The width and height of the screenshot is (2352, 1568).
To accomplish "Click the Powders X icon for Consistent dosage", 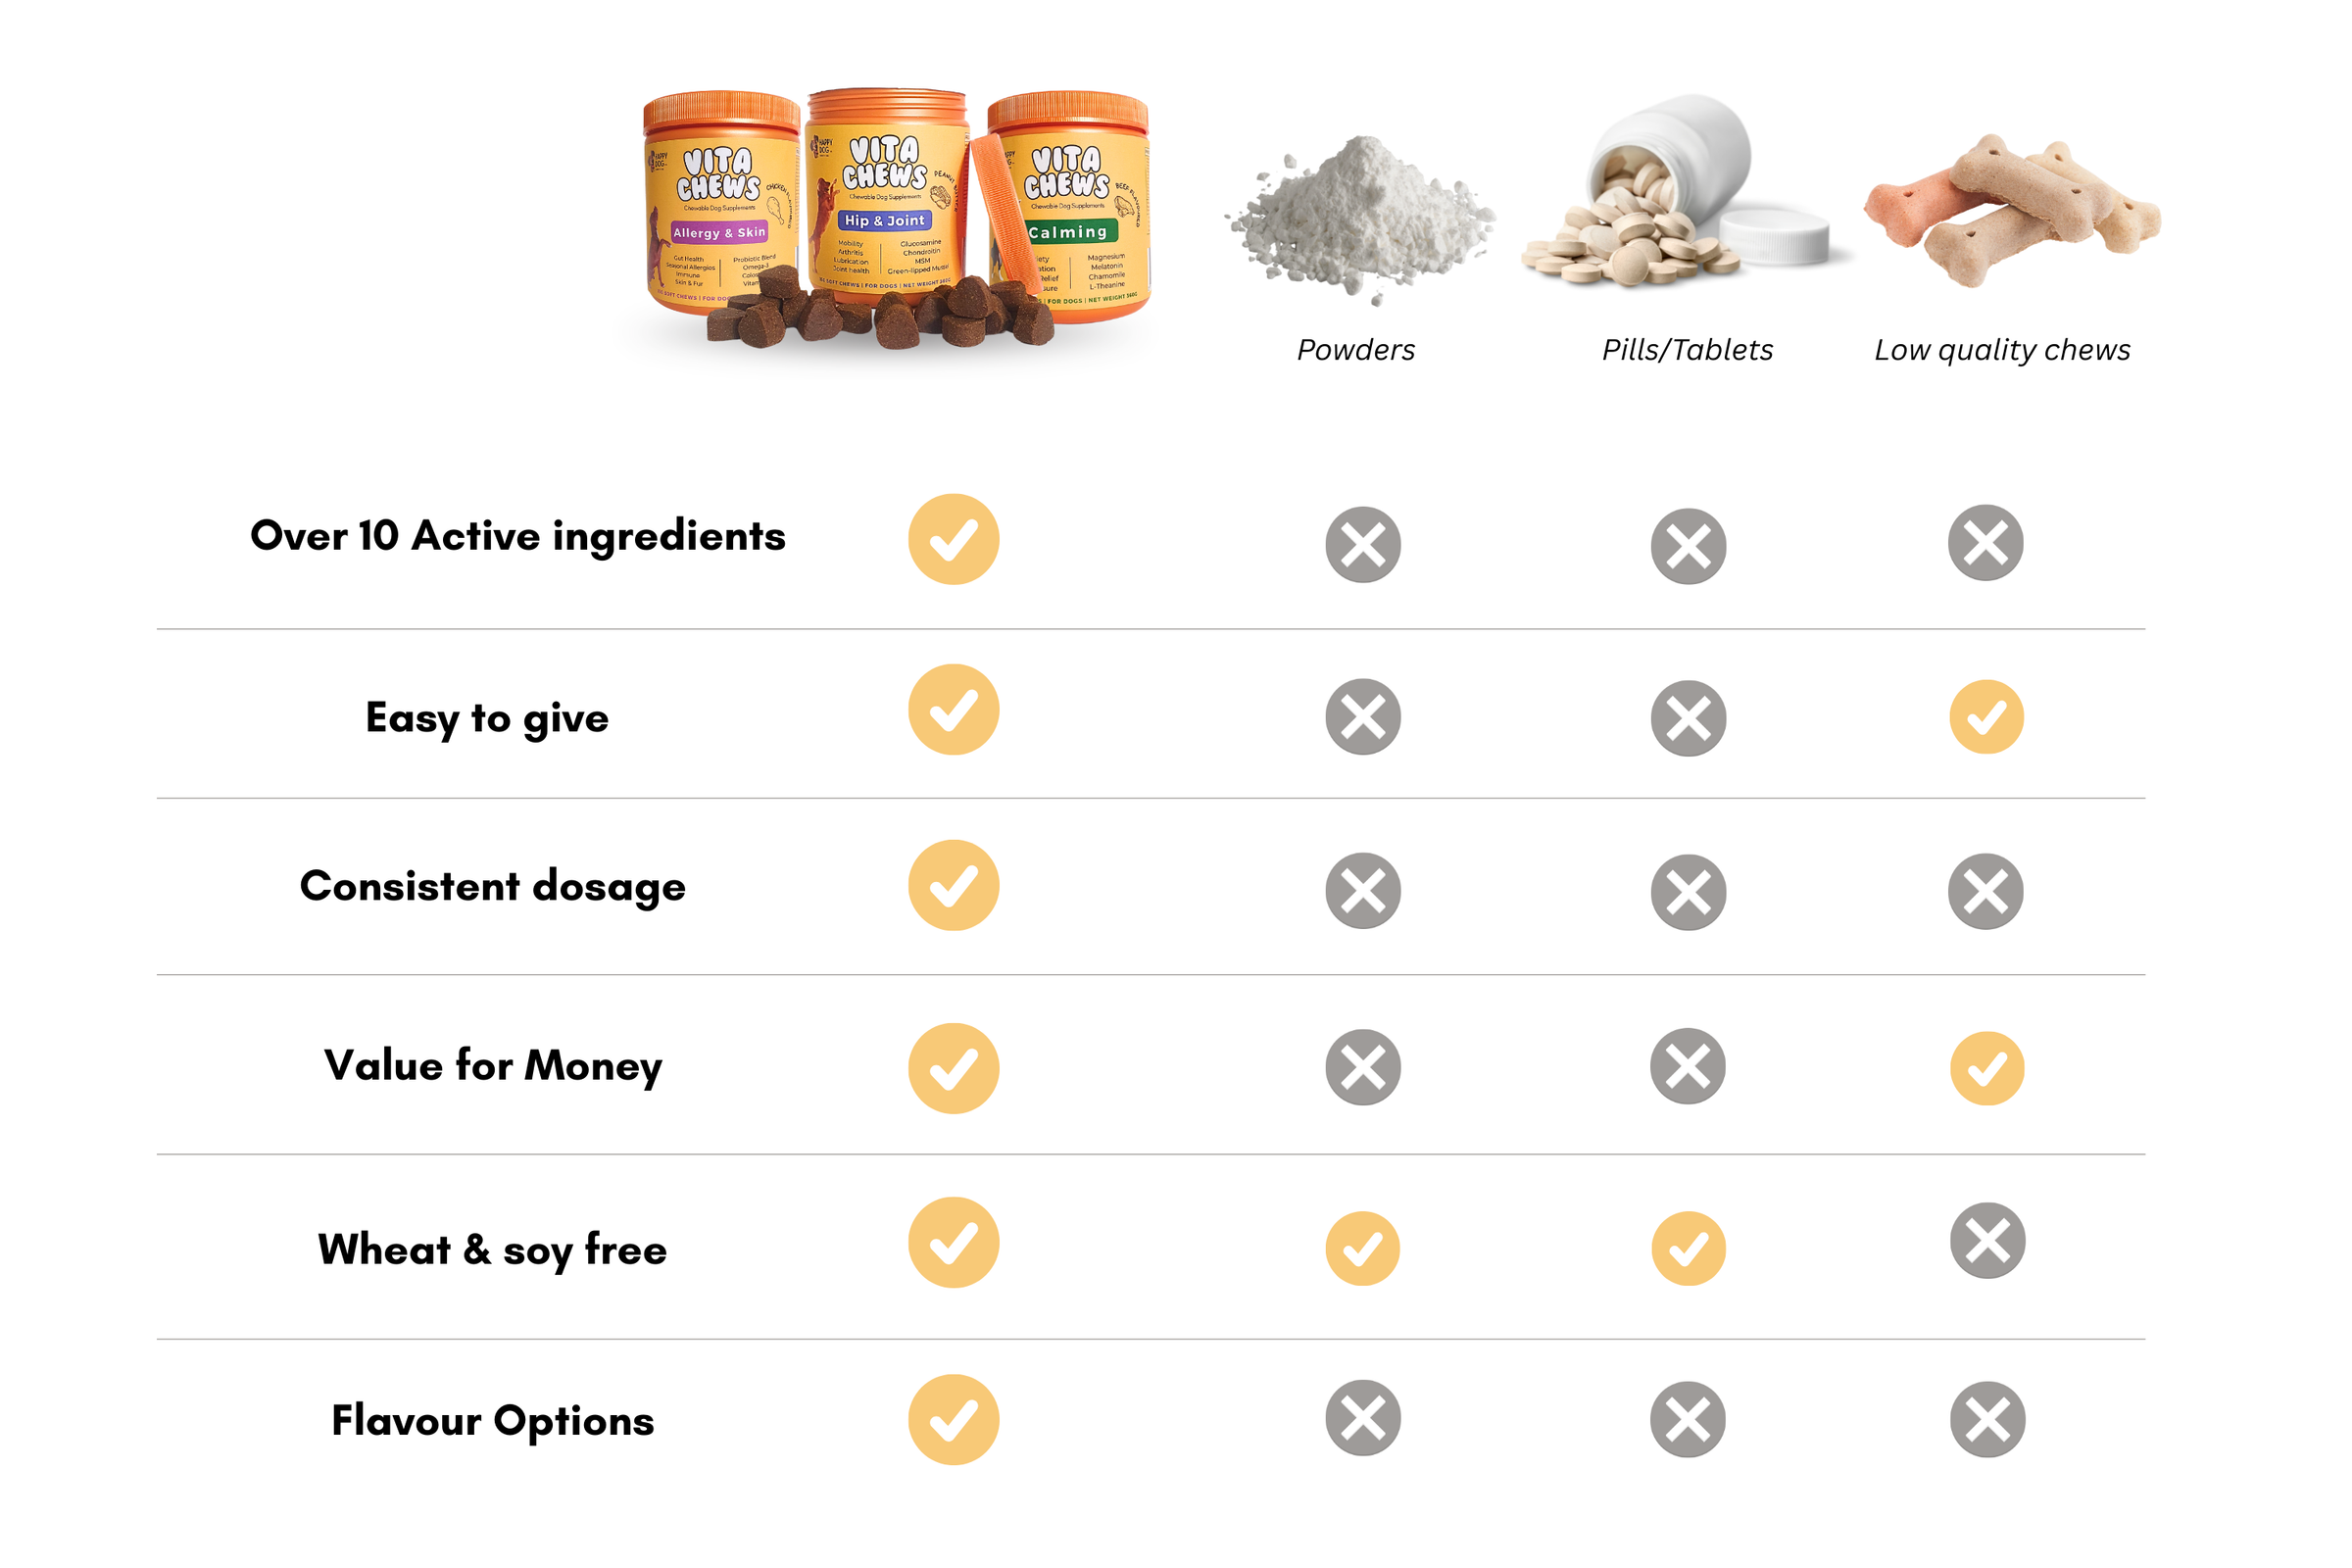I will [x=1362, y=890].
